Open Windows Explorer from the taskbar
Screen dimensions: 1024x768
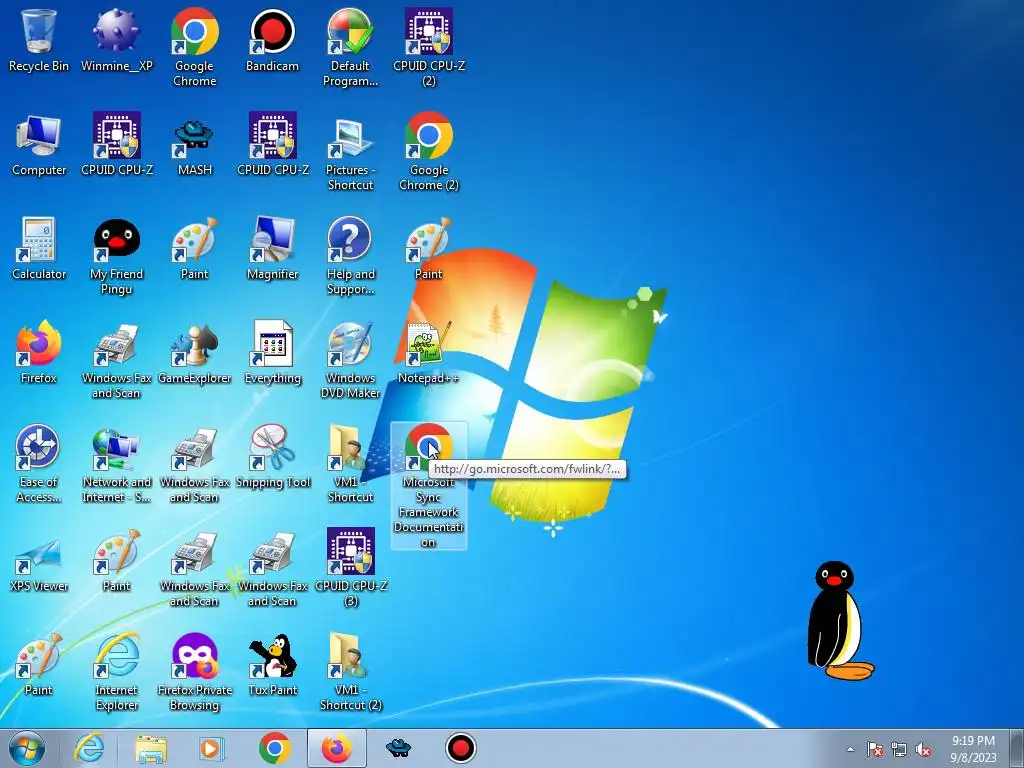151,748
